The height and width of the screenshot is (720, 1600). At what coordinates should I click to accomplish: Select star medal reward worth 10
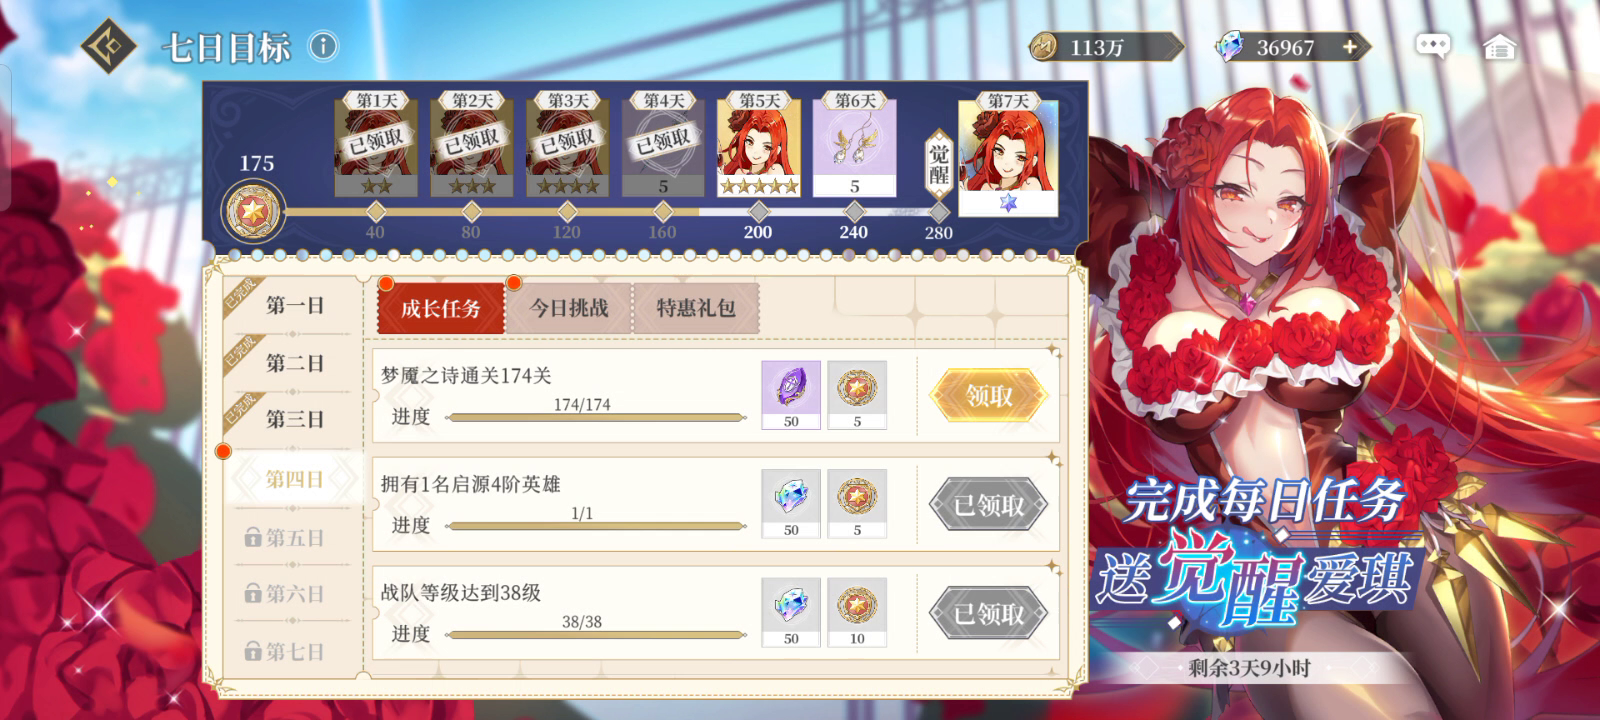tap(857, 612)
